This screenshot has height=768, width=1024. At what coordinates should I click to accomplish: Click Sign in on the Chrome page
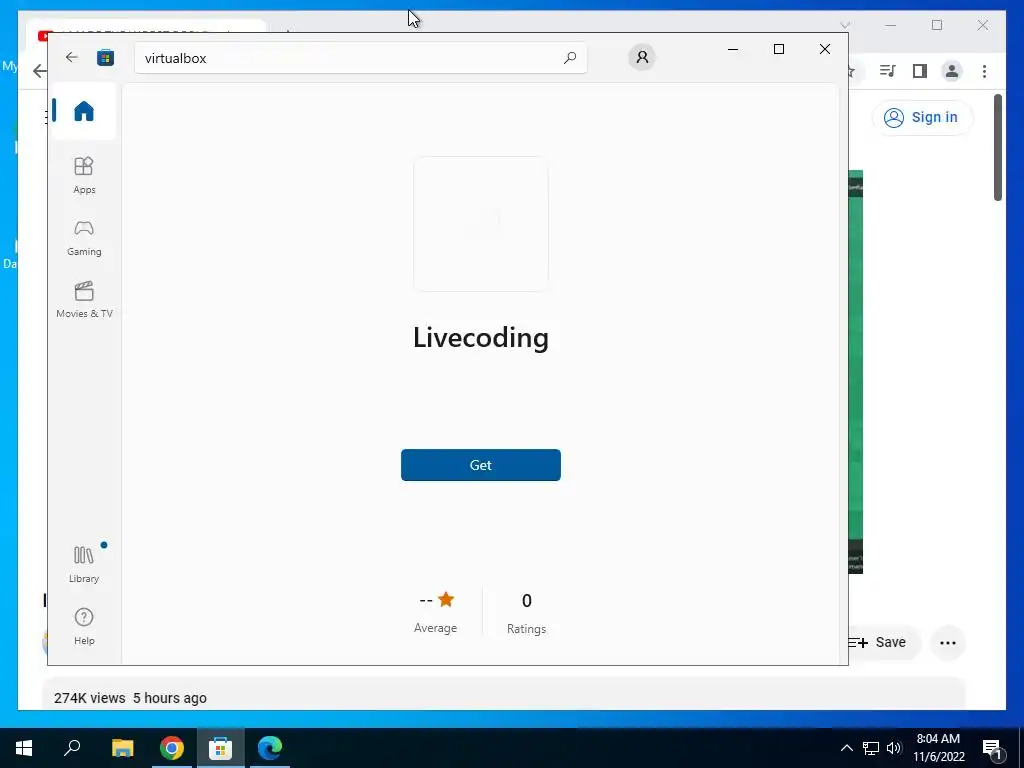click(x=922, y=118)
